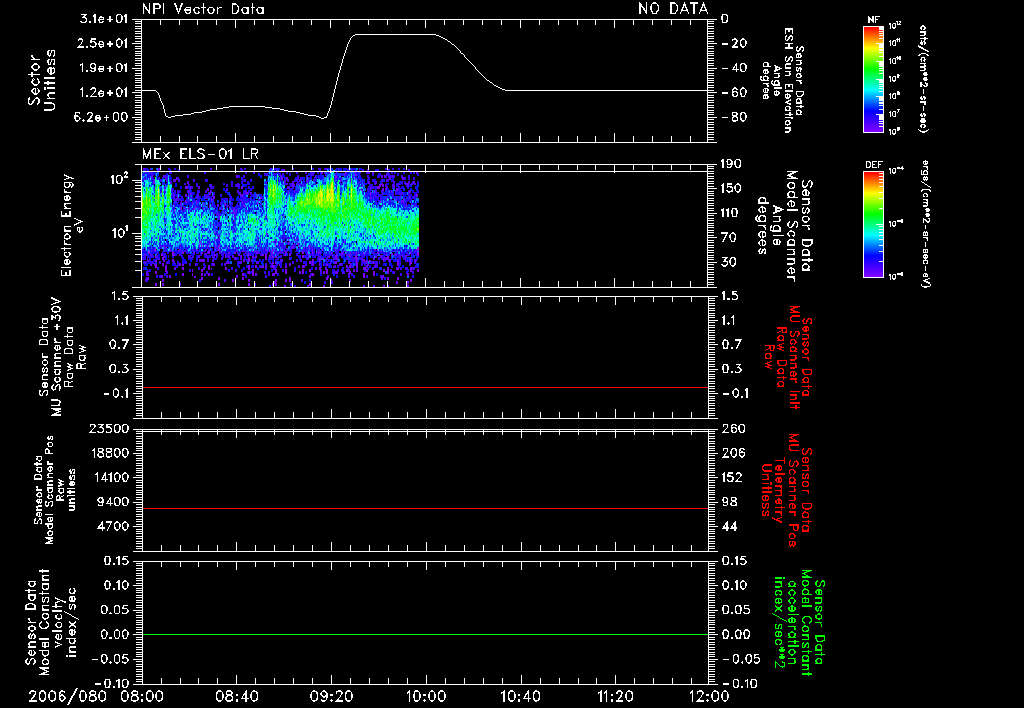This screenshot has width=1024, height=708.
Task: Click the green Model Constant velocity line
Action: pyautogui.click(x=424, y=634)
